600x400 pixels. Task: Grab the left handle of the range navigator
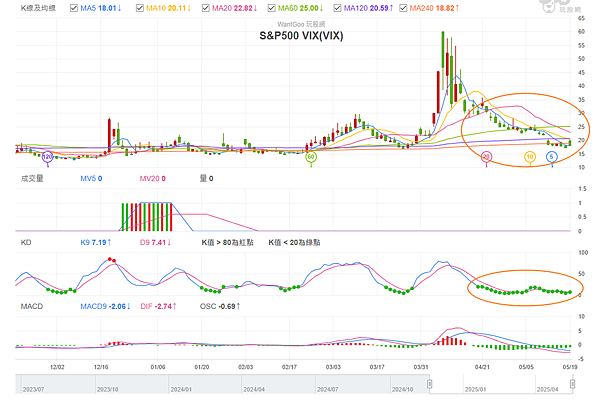pyautogui.click(x=429, y=384)
